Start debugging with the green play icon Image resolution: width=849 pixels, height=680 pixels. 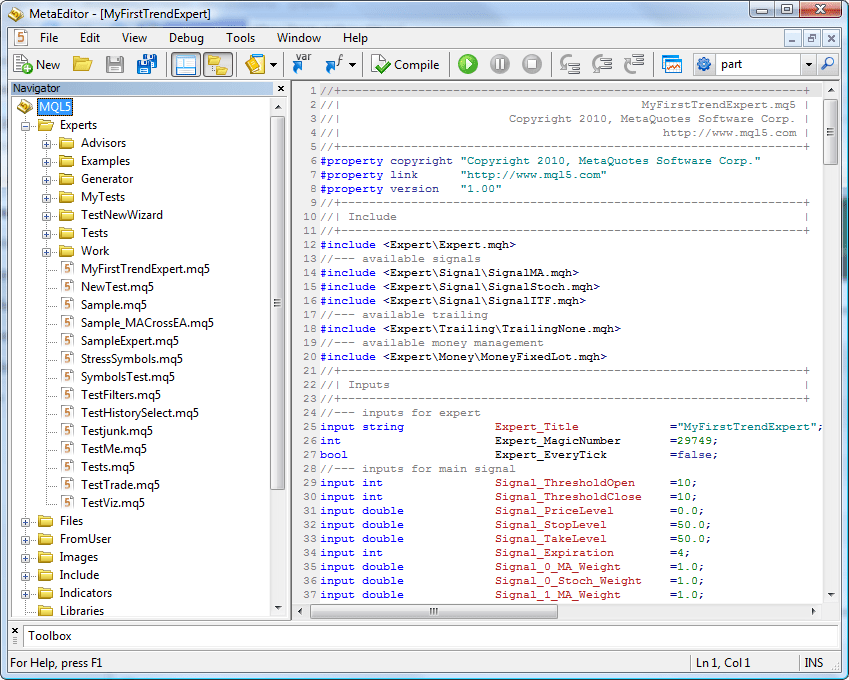(x=467, y=63)
